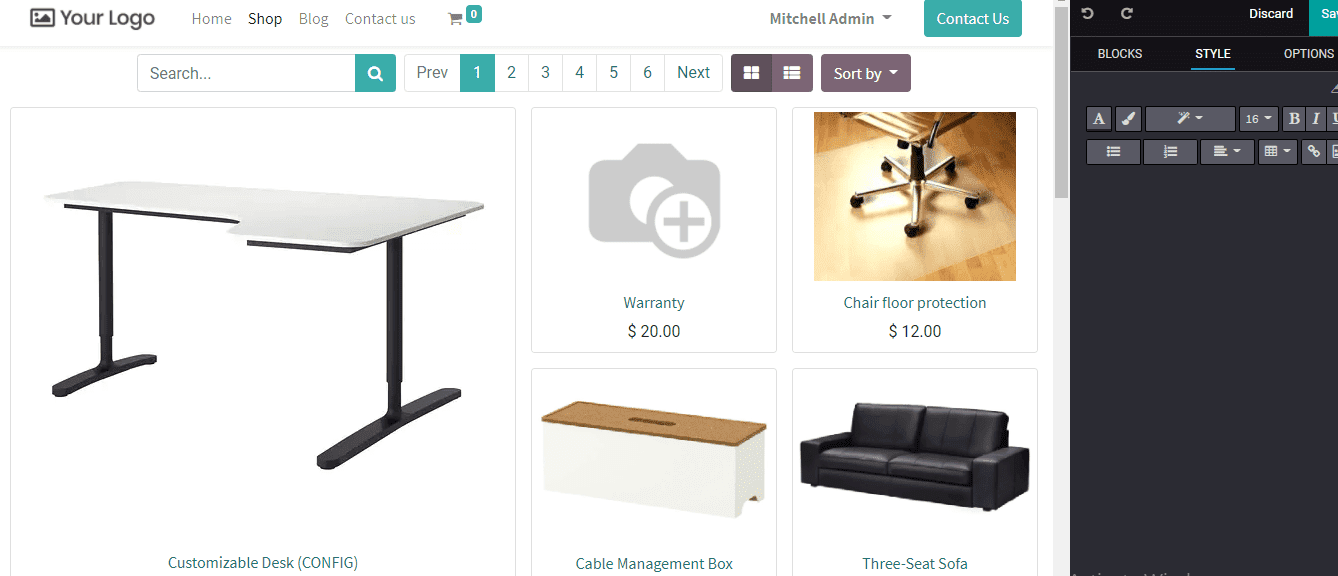Viewport: 1338px width, 576px height.
Task: Open the Sort by dropdown
Action: (x=866, y=73)
